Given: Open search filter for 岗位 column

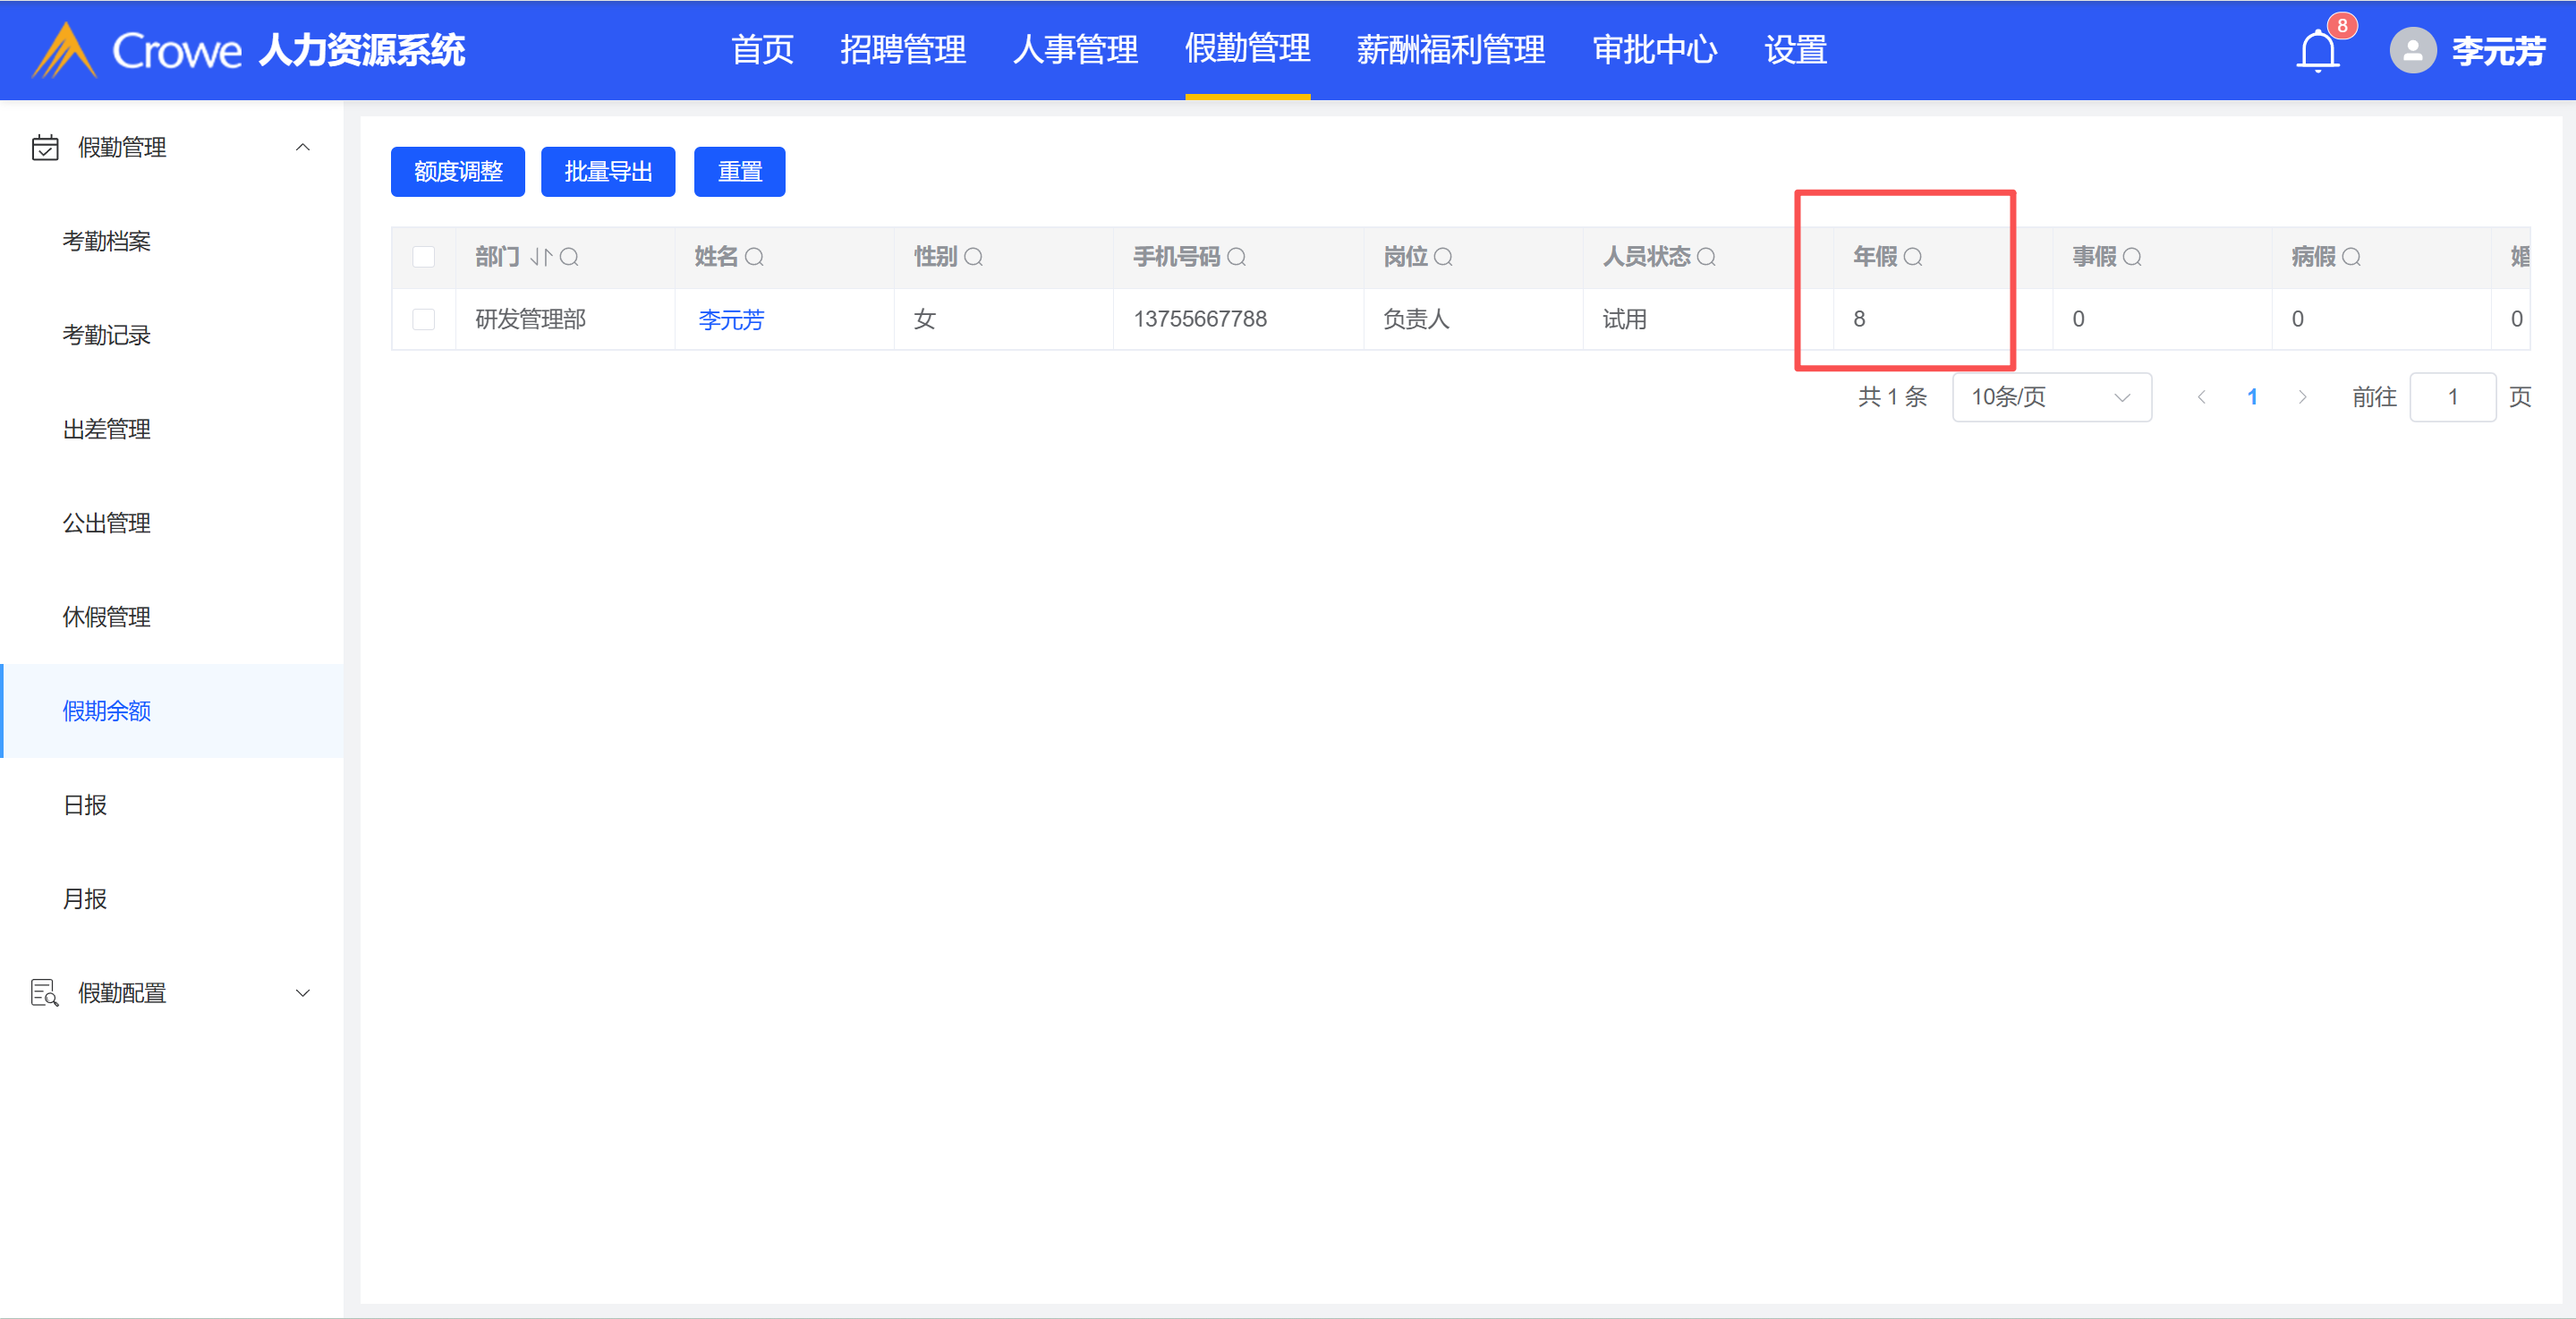Looking at the screenshot, I should pos(1443,257).
